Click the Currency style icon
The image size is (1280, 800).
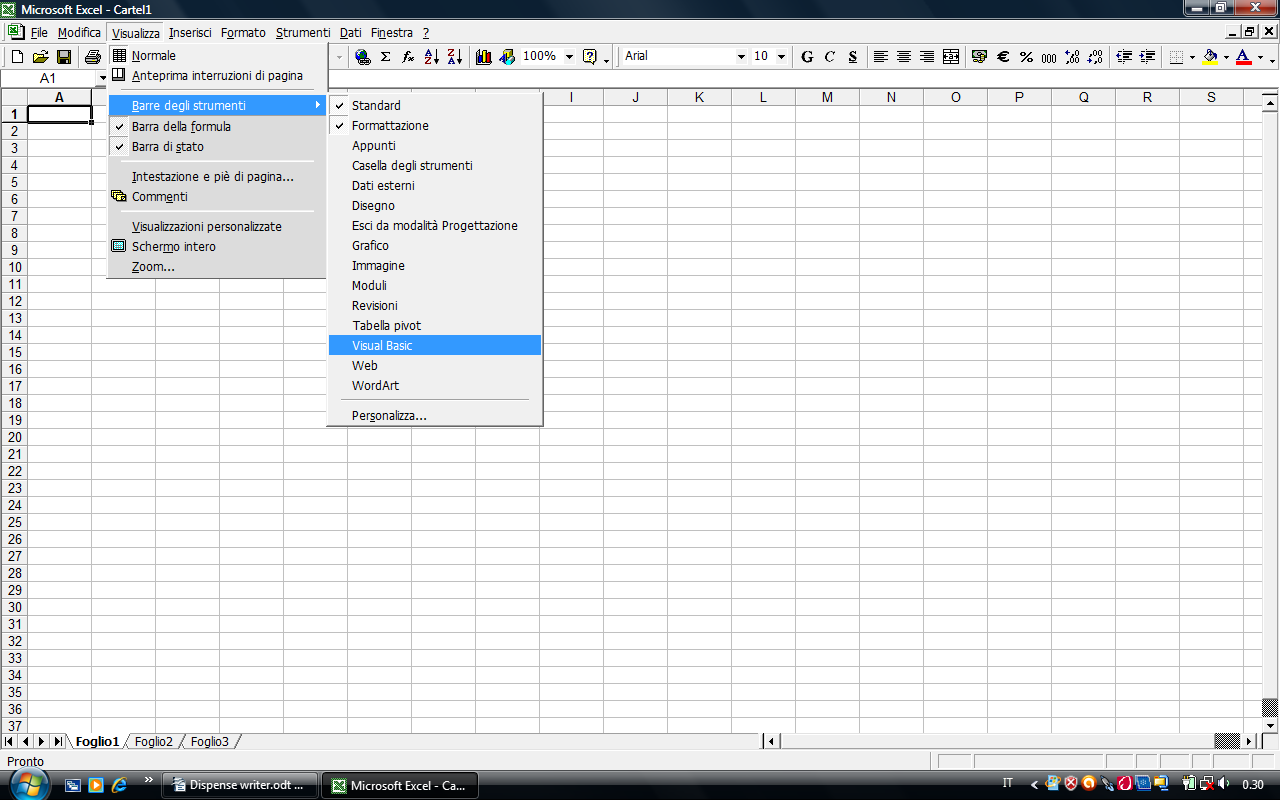(979, 57)
